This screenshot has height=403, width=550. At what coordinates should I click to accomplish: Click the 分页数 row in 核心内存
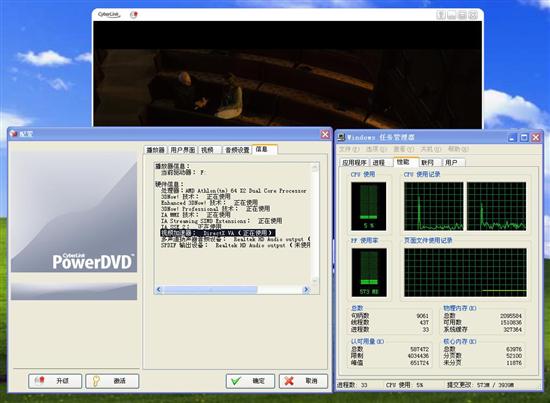482,356
